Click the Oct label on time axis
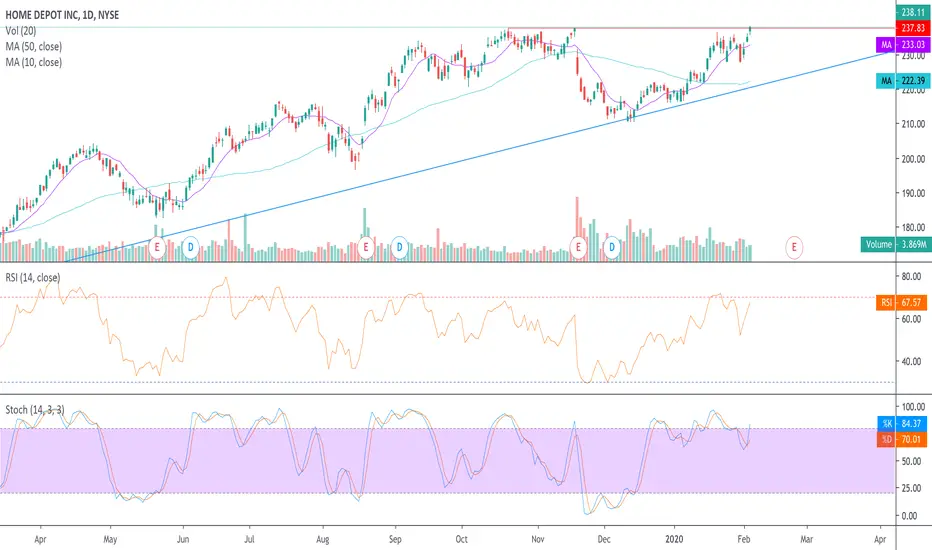Viewport: 932px width, 550px height. pyautogui.click(x=461, y=539)
